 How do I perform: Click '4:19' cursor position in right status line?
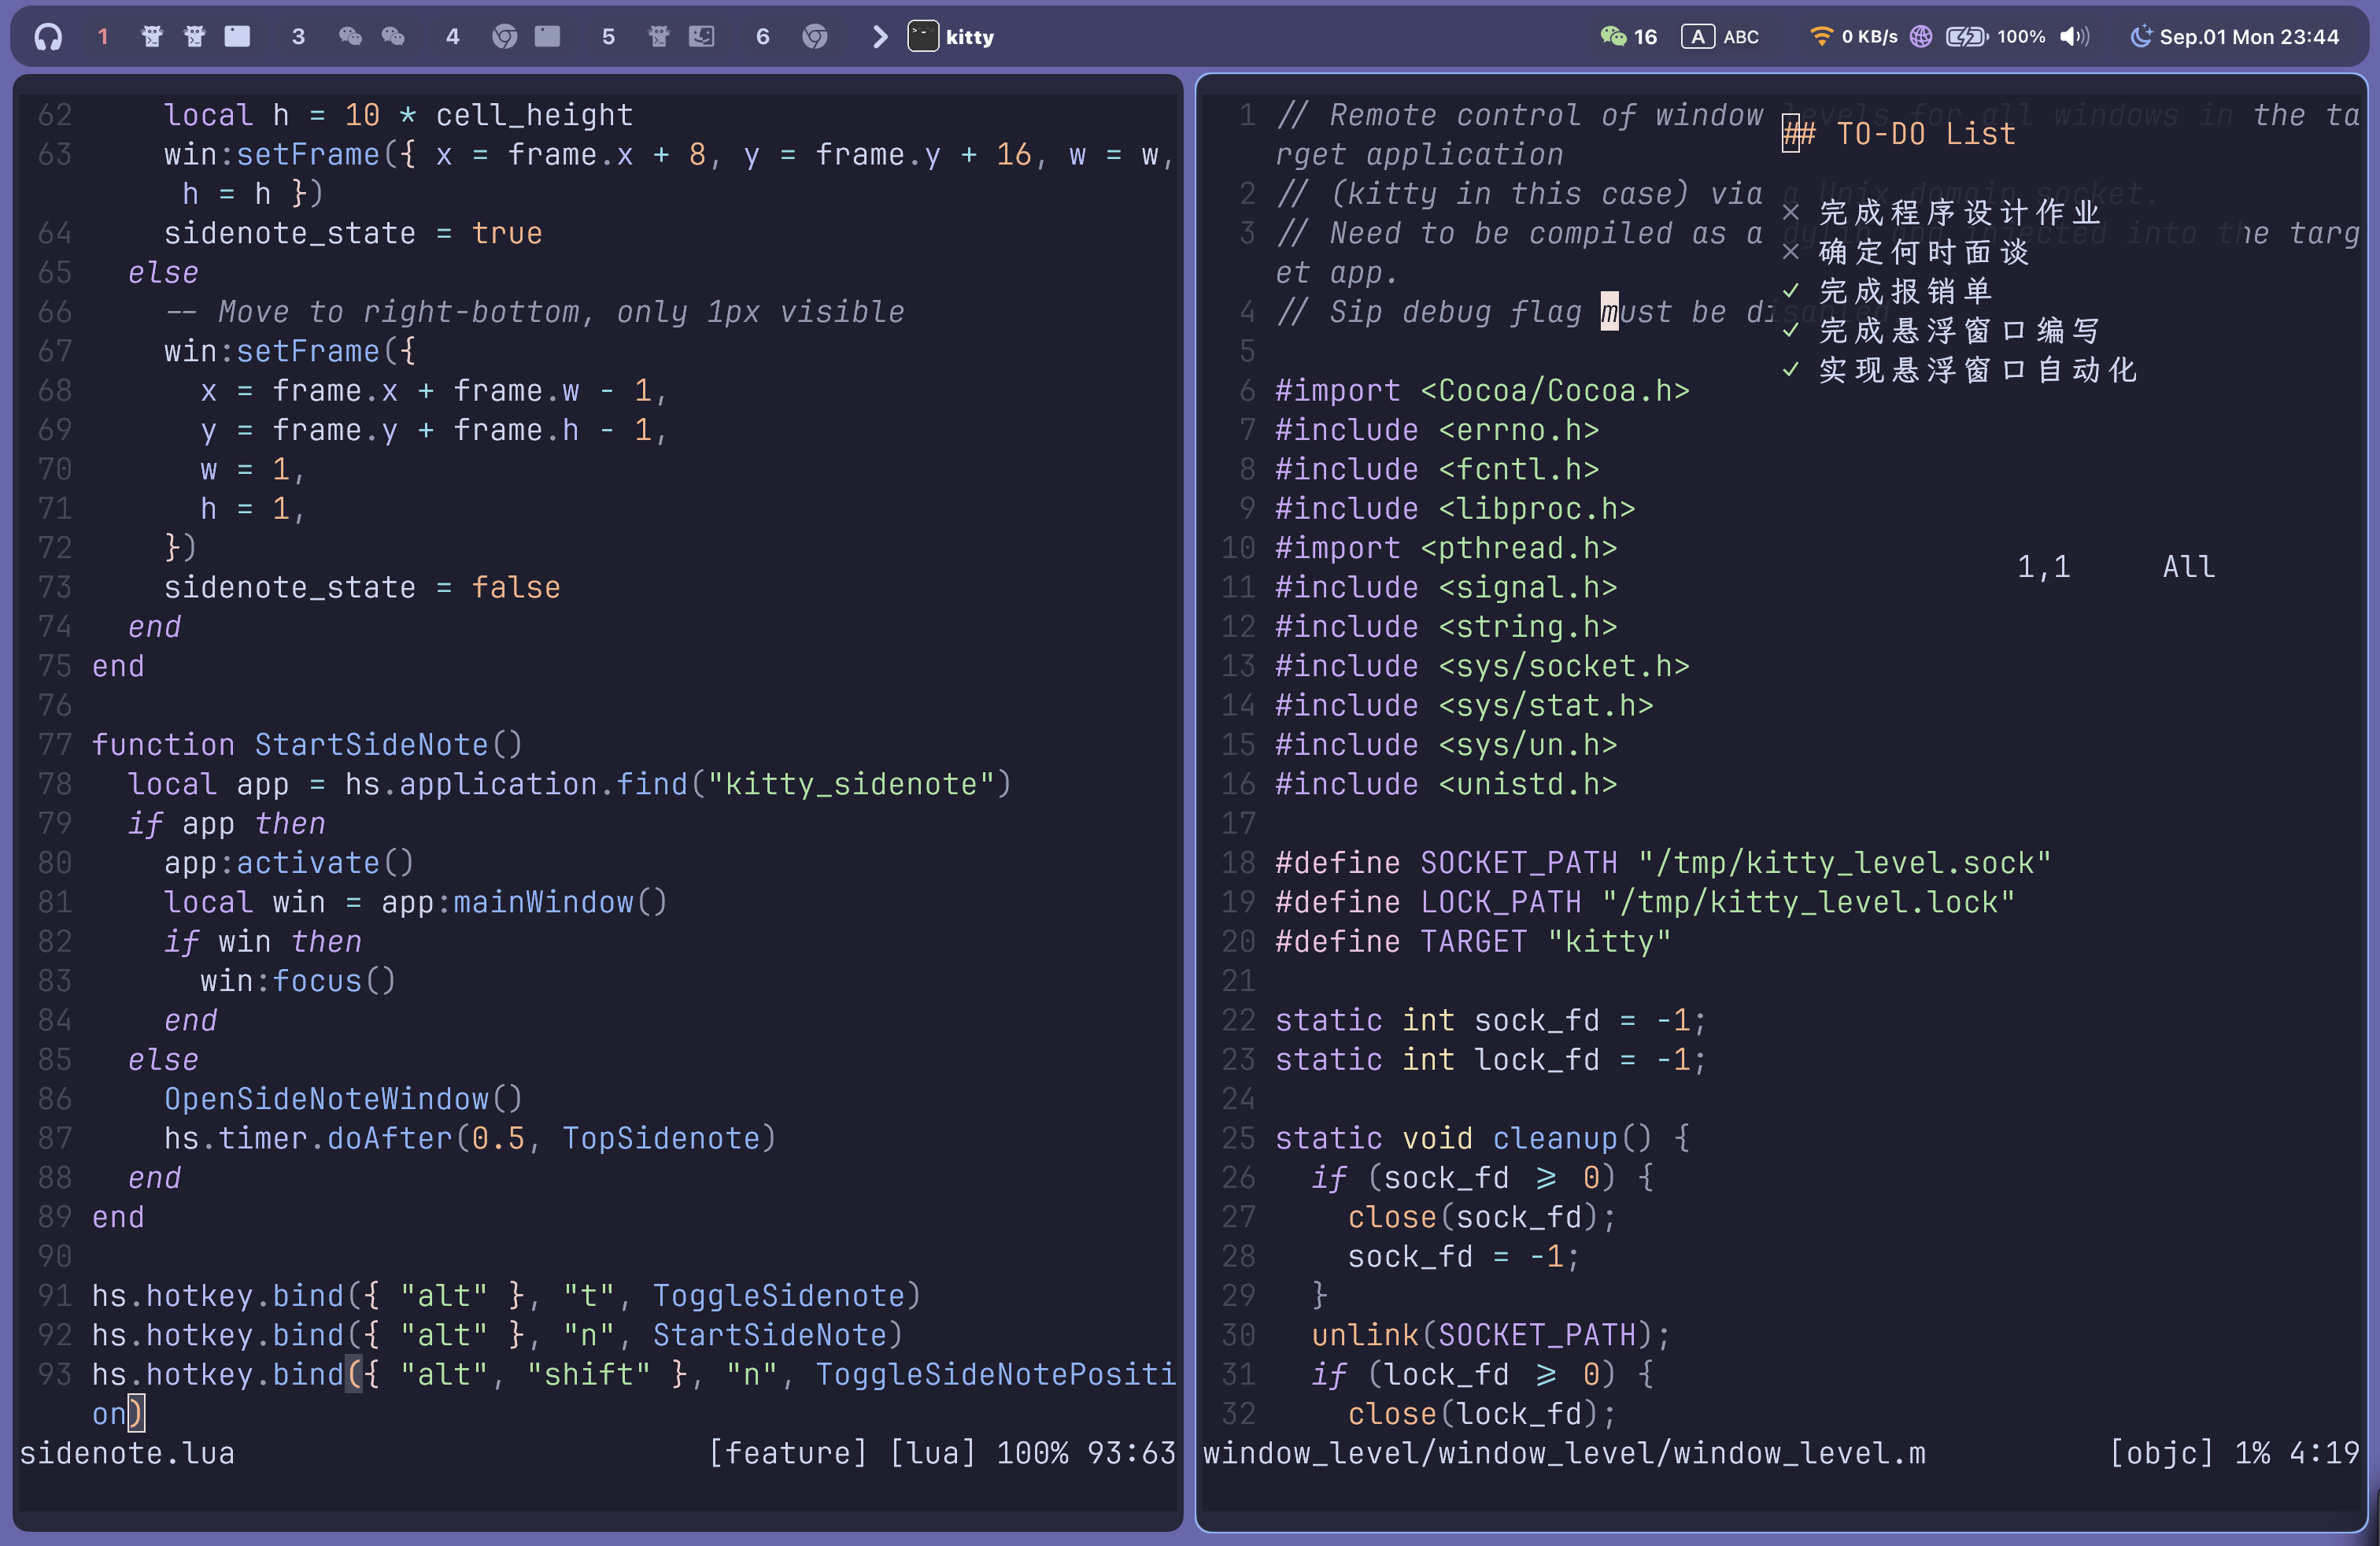(2324, 1453)
